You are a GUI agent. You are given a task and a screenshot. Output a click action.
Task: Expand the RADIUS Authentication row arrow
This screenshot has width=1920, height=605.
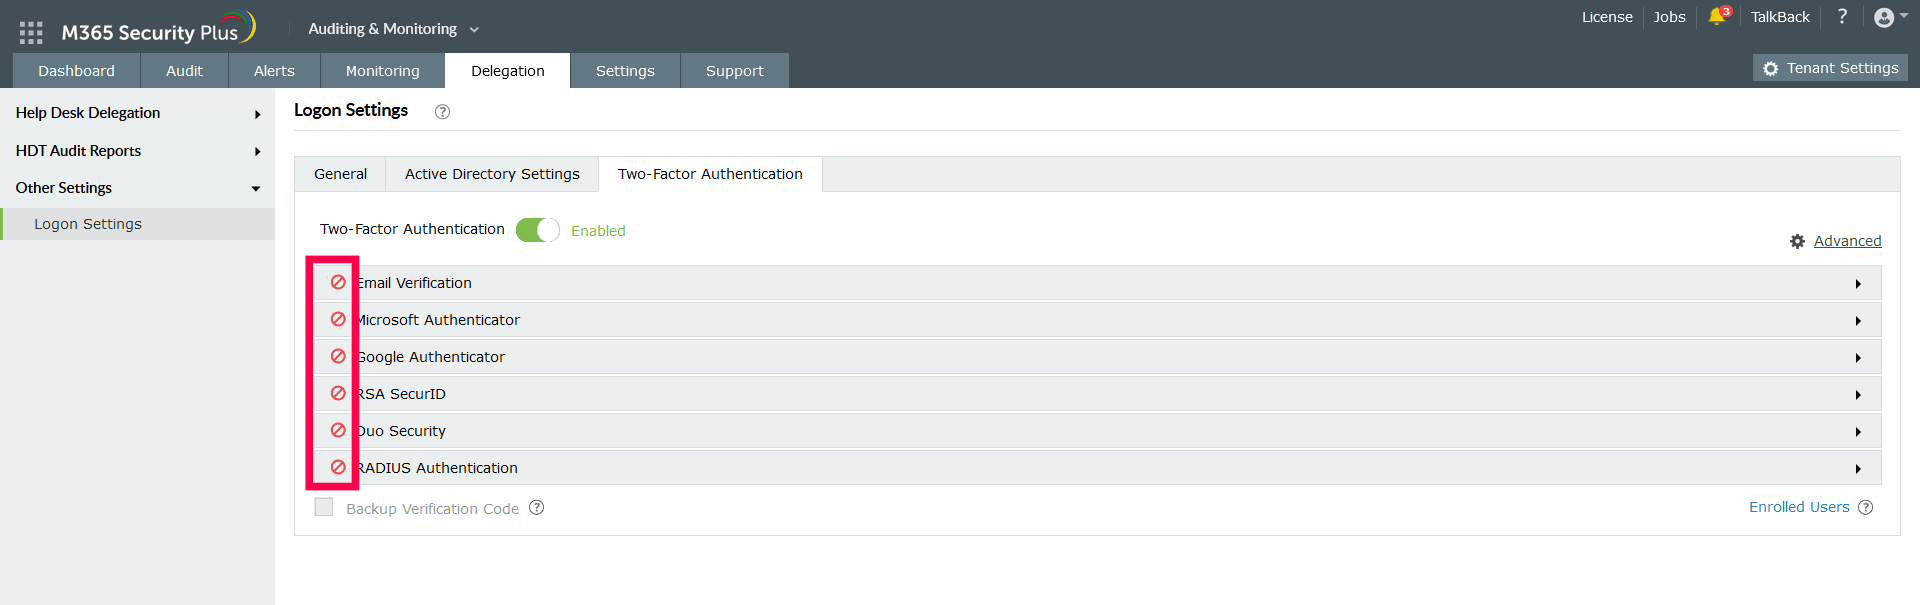click(1858, 469)
